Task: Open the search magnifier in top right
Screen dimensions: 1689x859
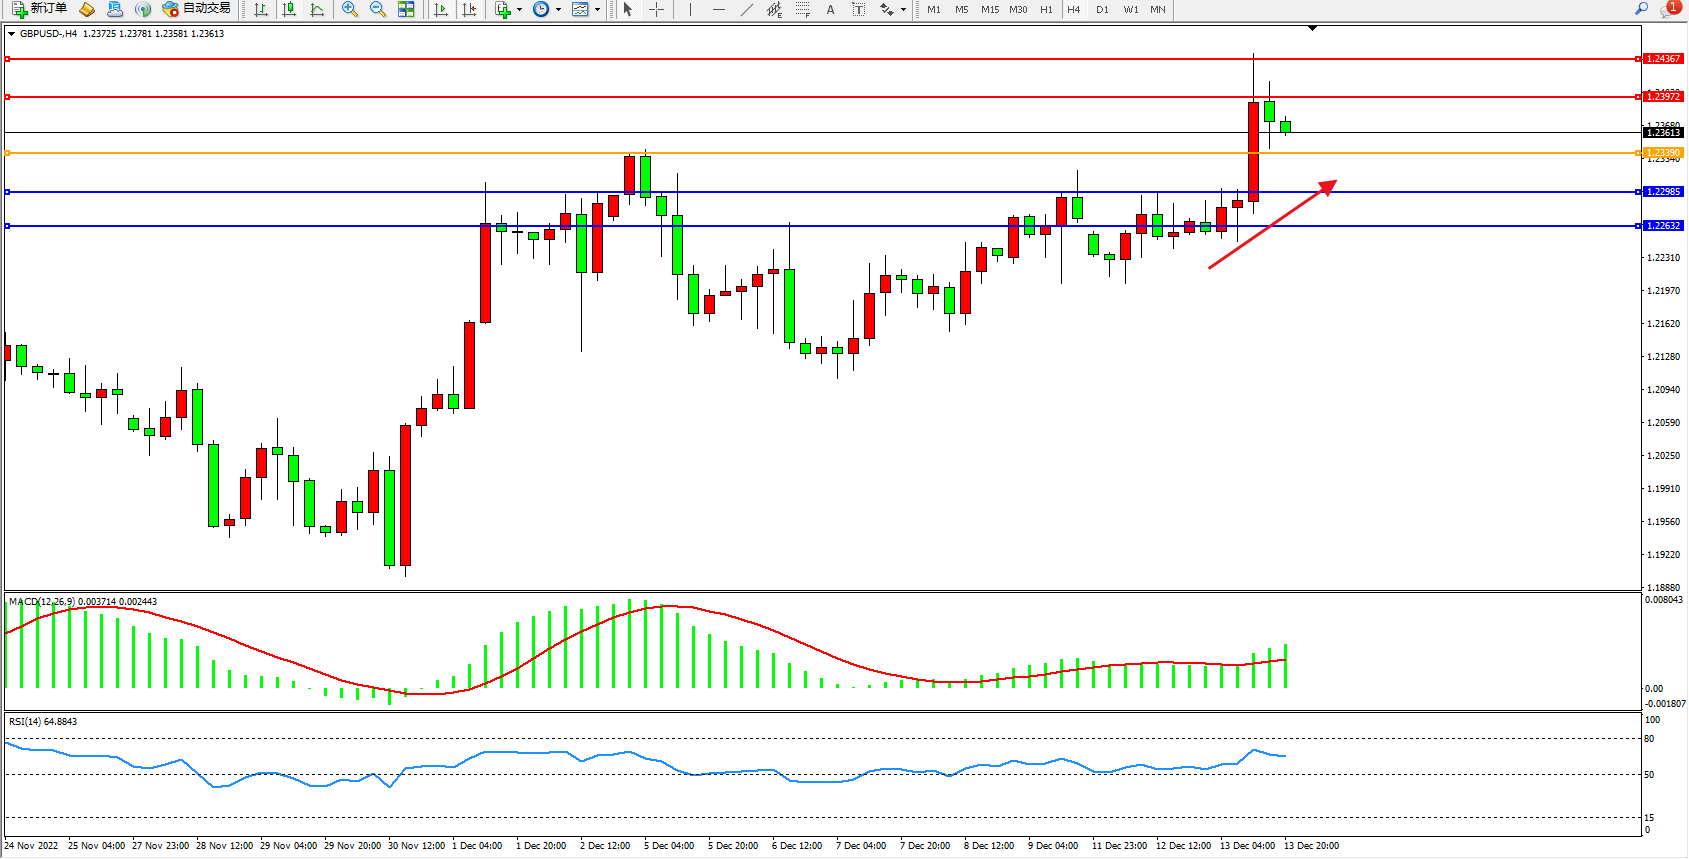Action: tap(1641, 9)
